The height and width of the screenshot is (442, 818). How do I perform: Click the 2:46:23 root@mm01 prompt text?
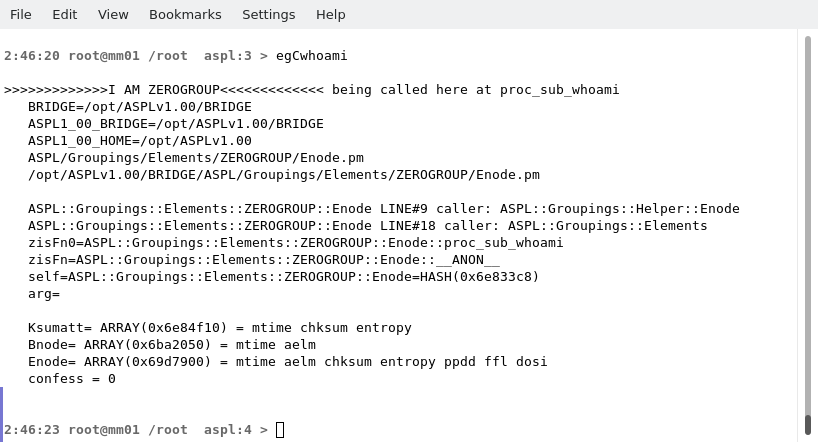95,430
